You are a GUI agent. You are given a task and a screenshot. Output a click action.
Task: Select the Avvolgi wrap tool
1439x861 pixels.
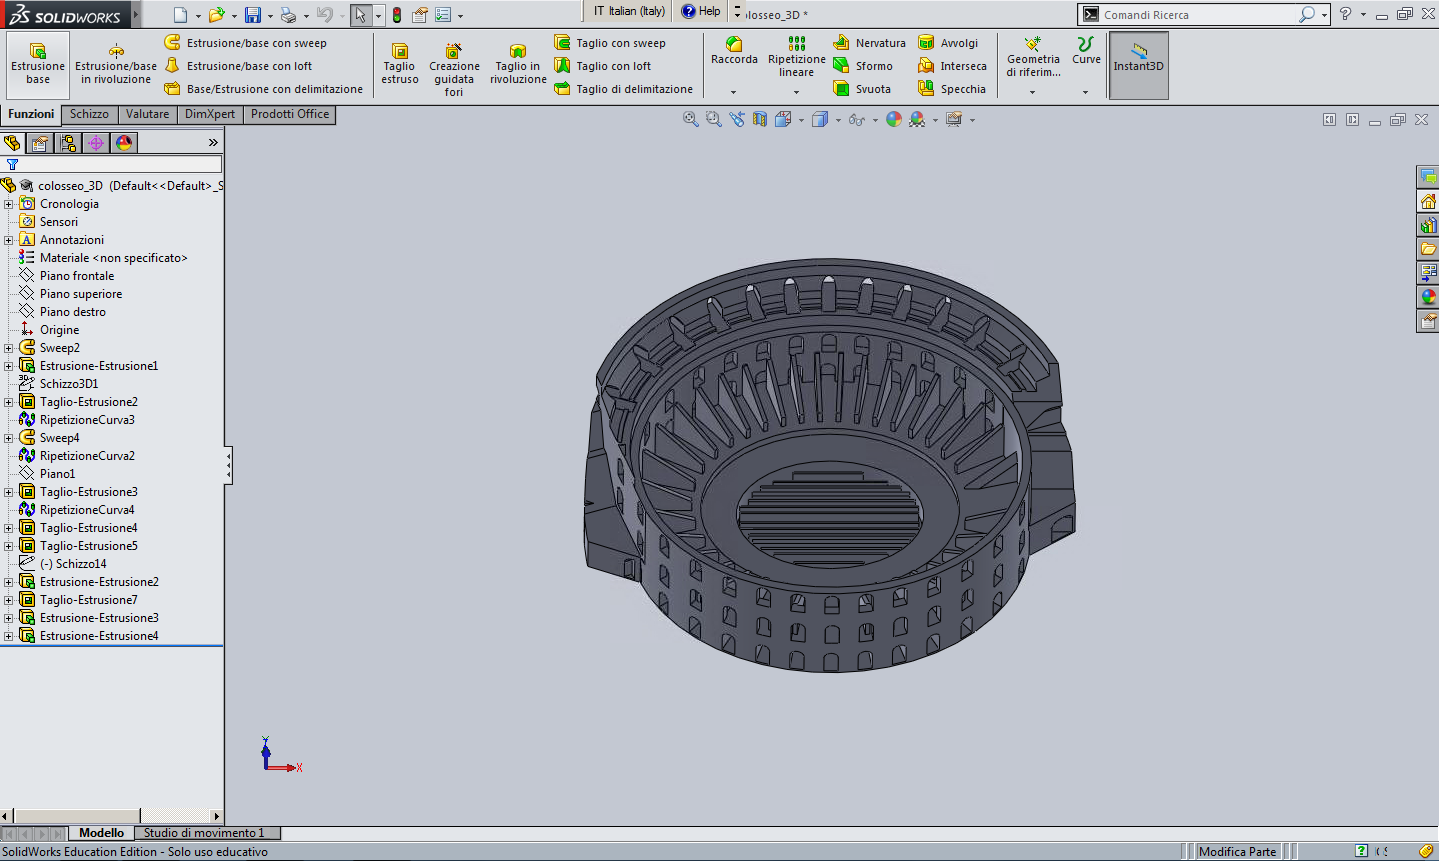(949, 43)
